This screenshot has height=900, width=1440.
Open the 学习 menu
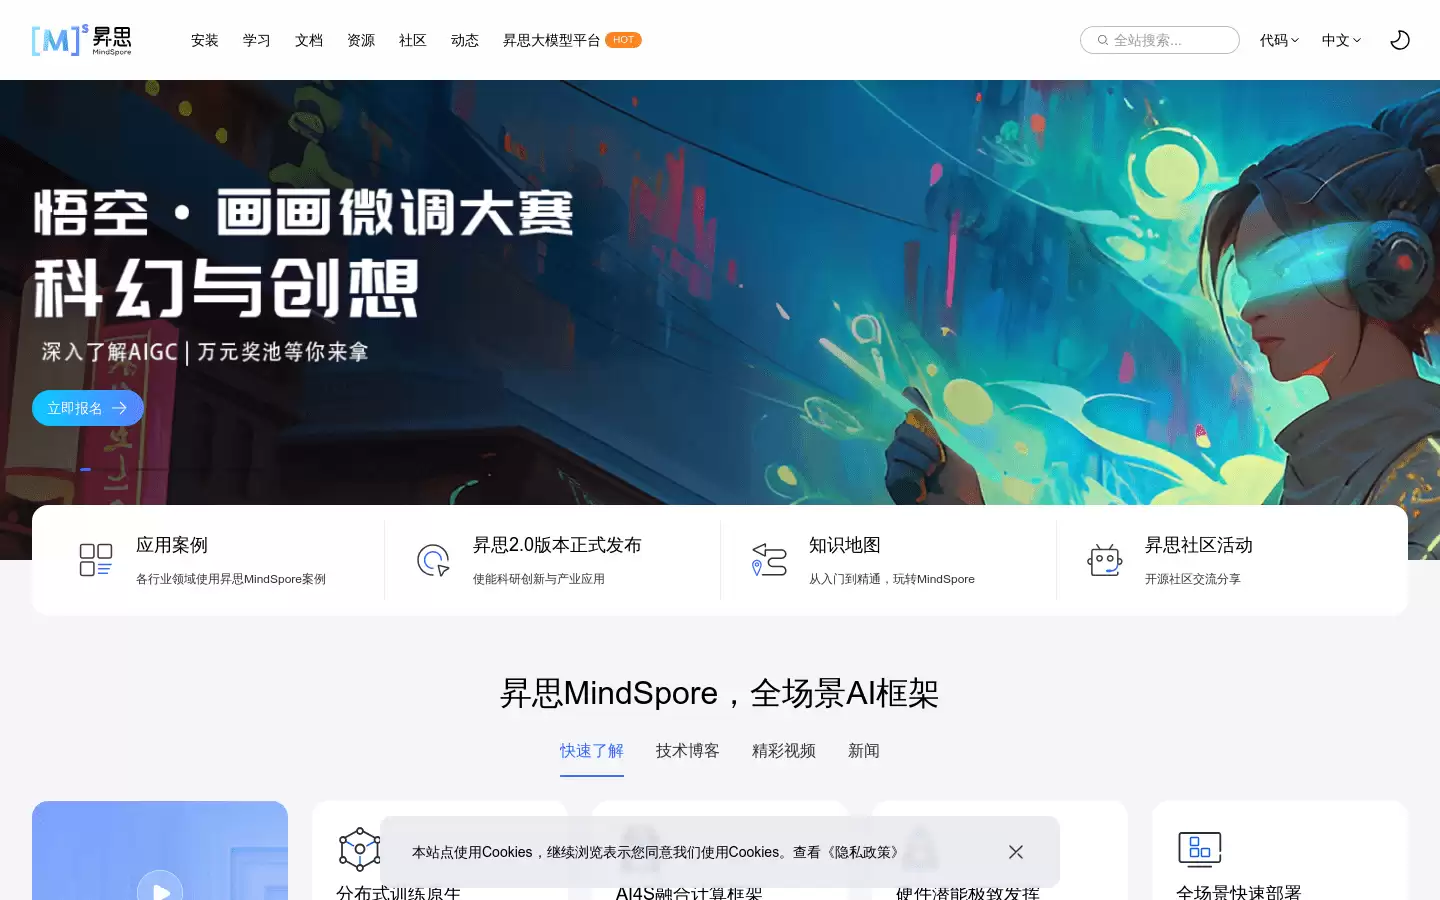pos(257,40)
